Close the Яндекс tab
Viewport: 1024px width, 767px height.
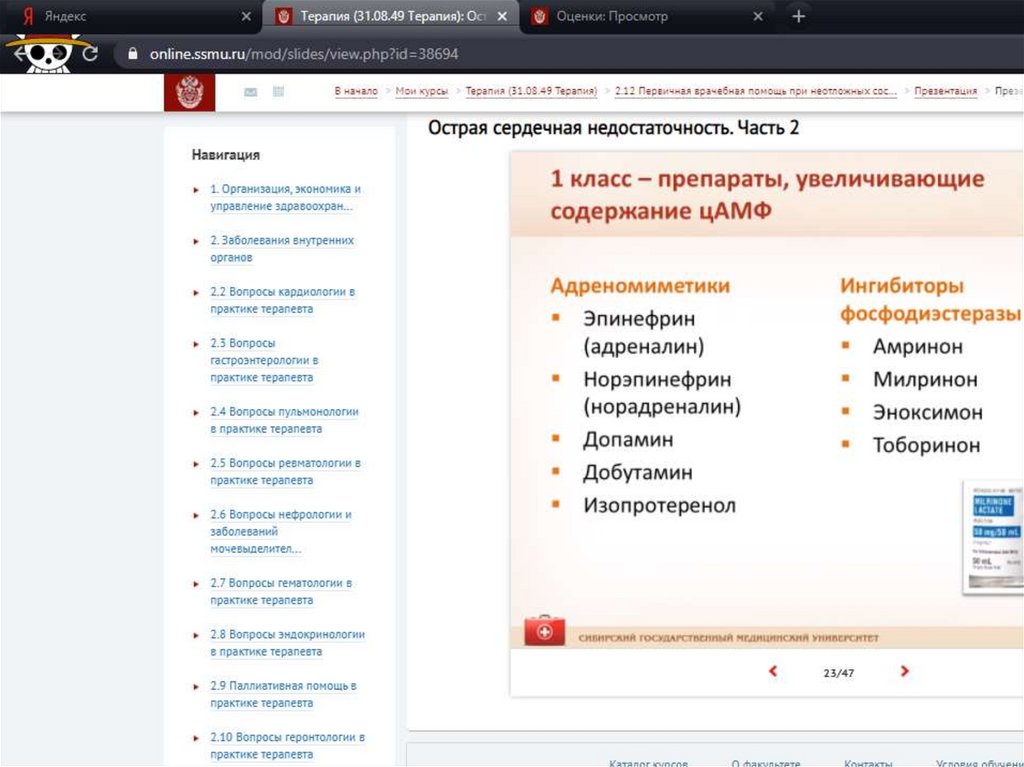point(246,16)
